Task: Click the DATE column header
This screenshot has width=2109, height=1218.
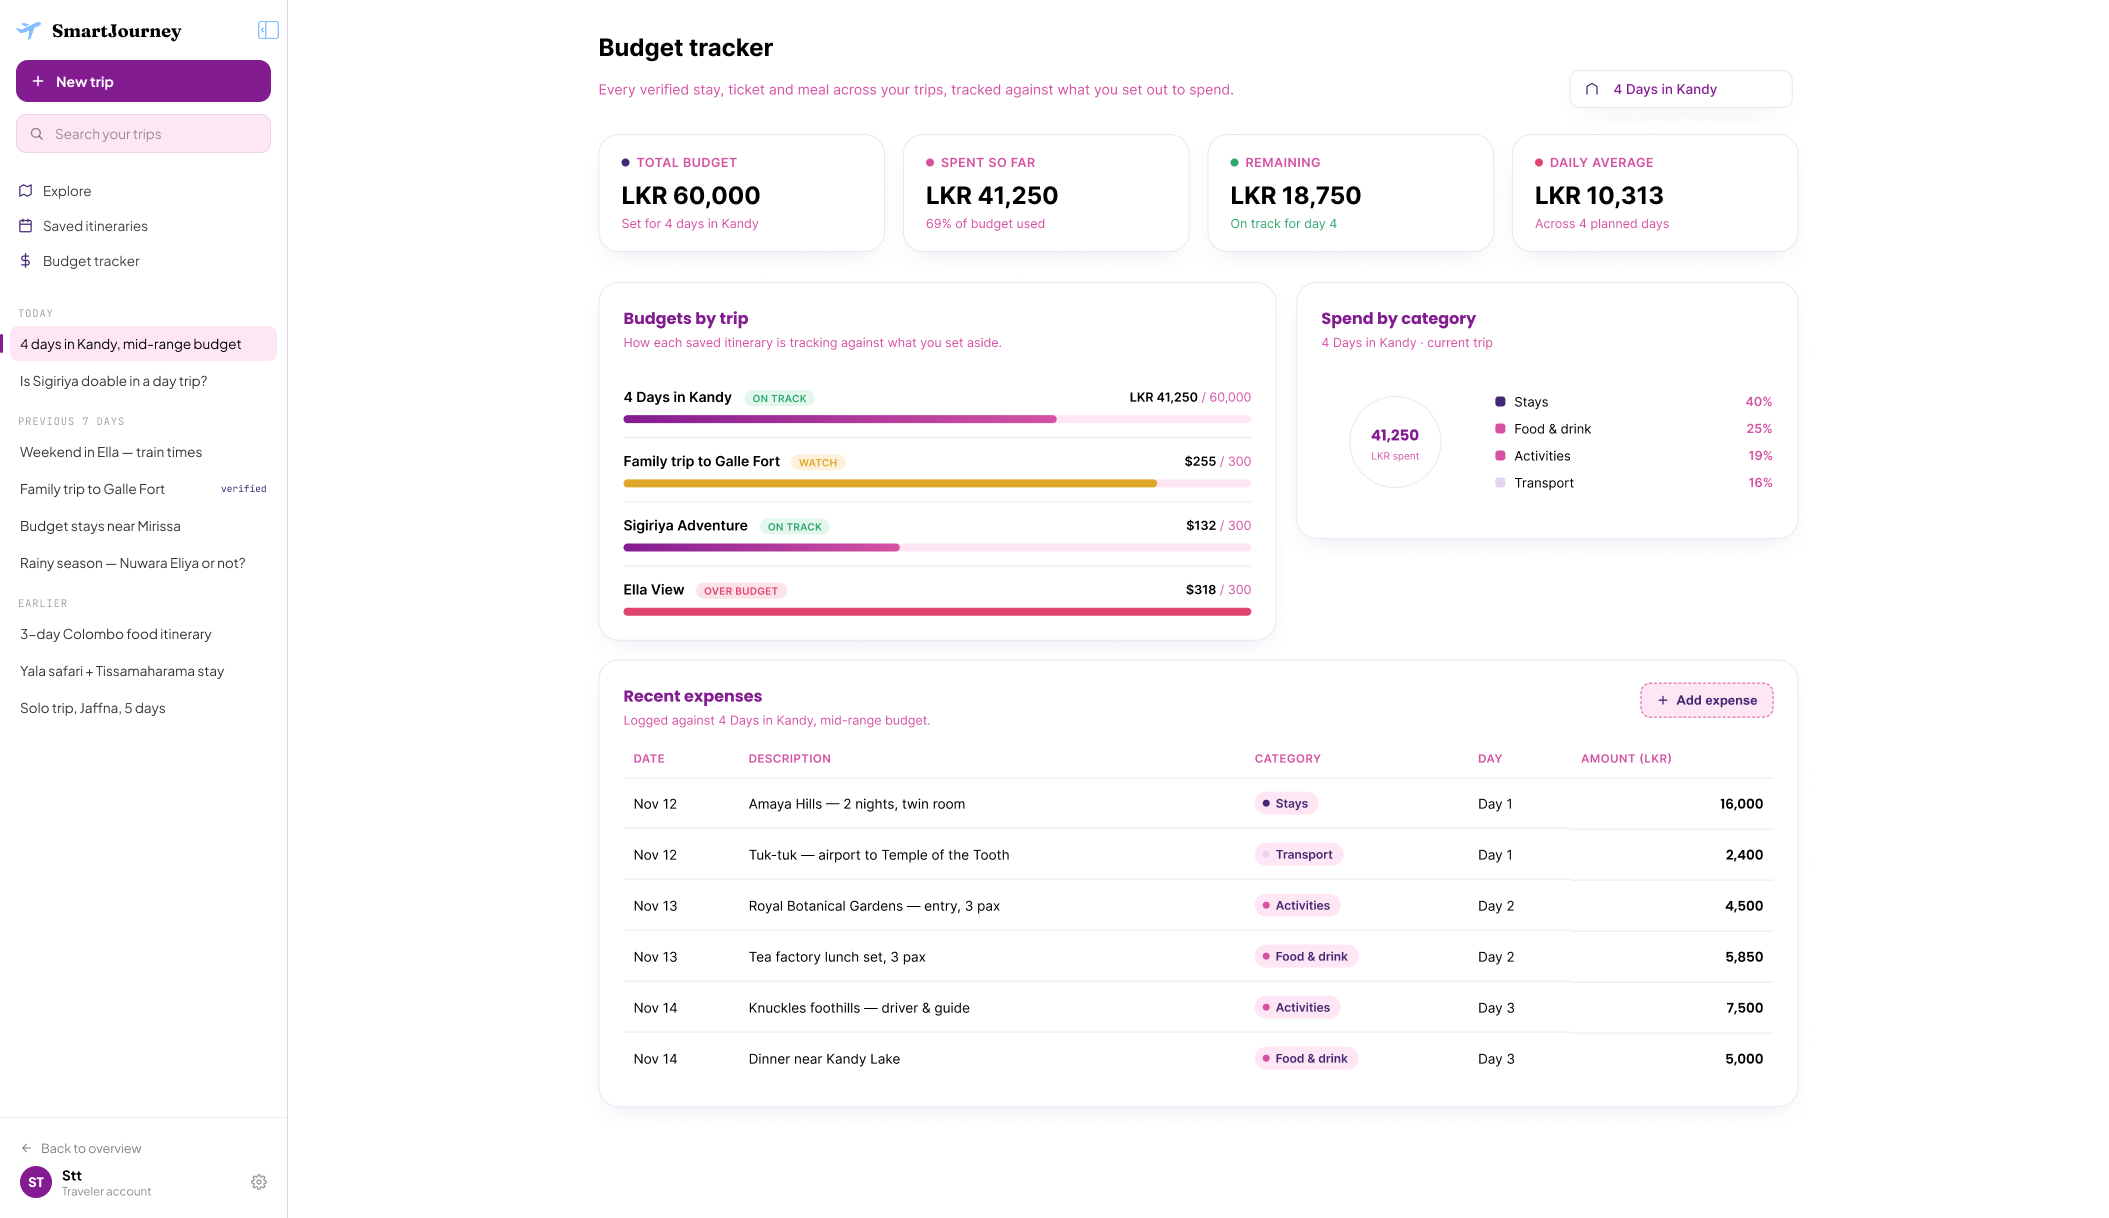Action: click(x=649, y=759)
